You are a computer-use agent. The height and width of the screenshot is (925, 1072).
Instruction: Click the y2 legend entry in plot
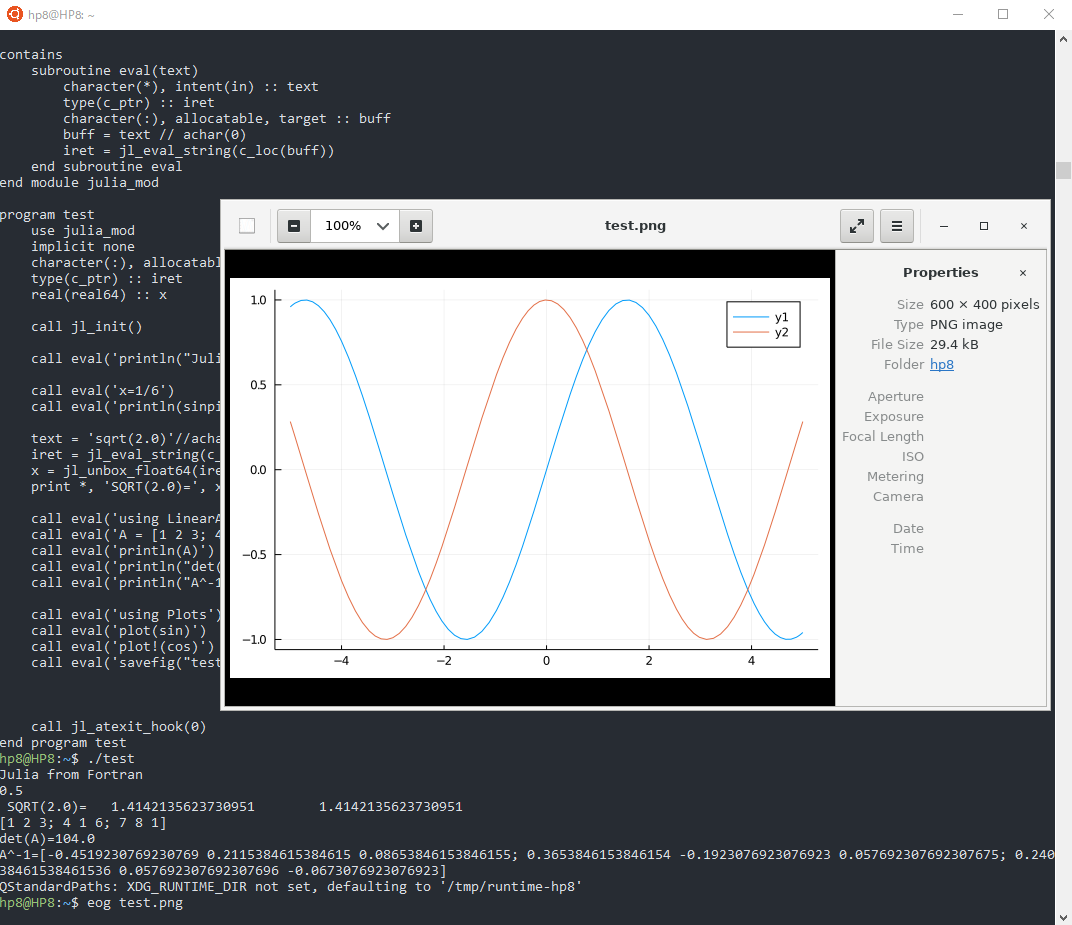point(760,332)
